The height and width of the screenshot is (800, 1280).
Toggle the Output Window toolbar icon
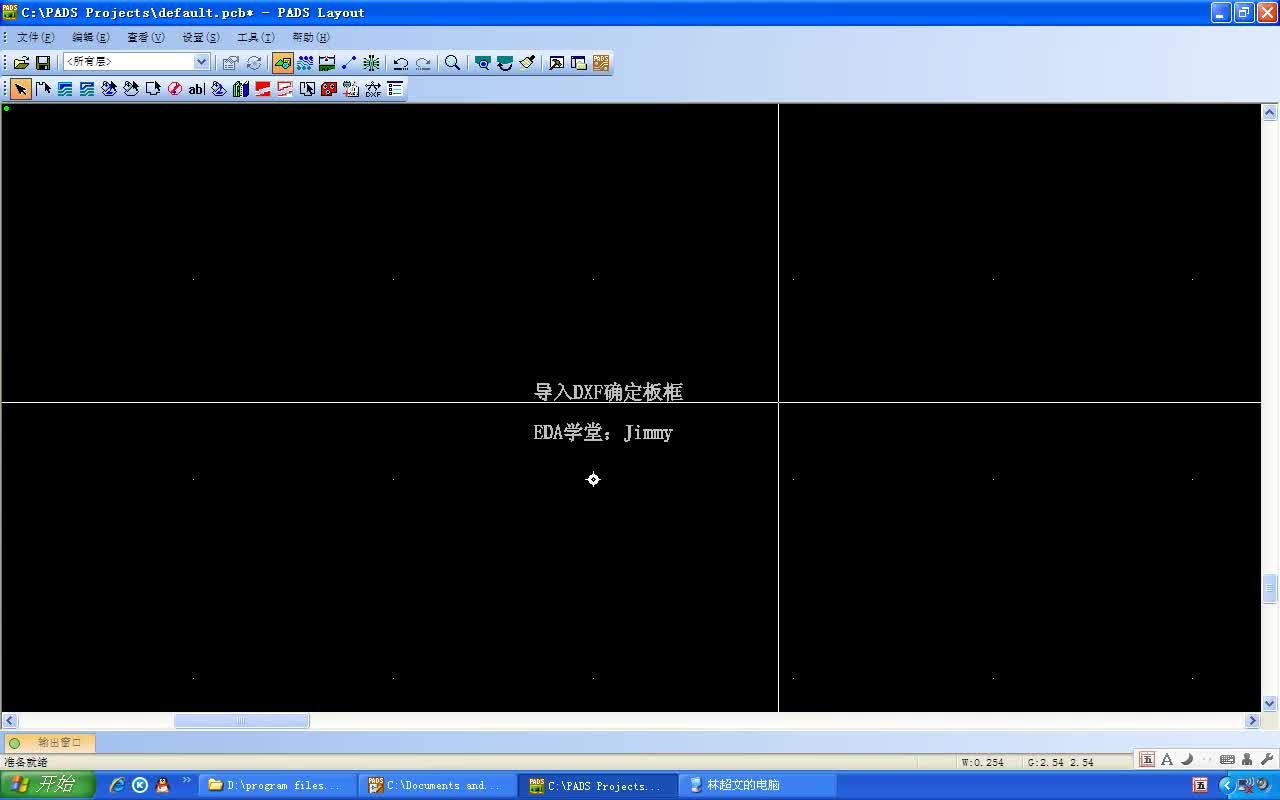[x=557, y=63]
